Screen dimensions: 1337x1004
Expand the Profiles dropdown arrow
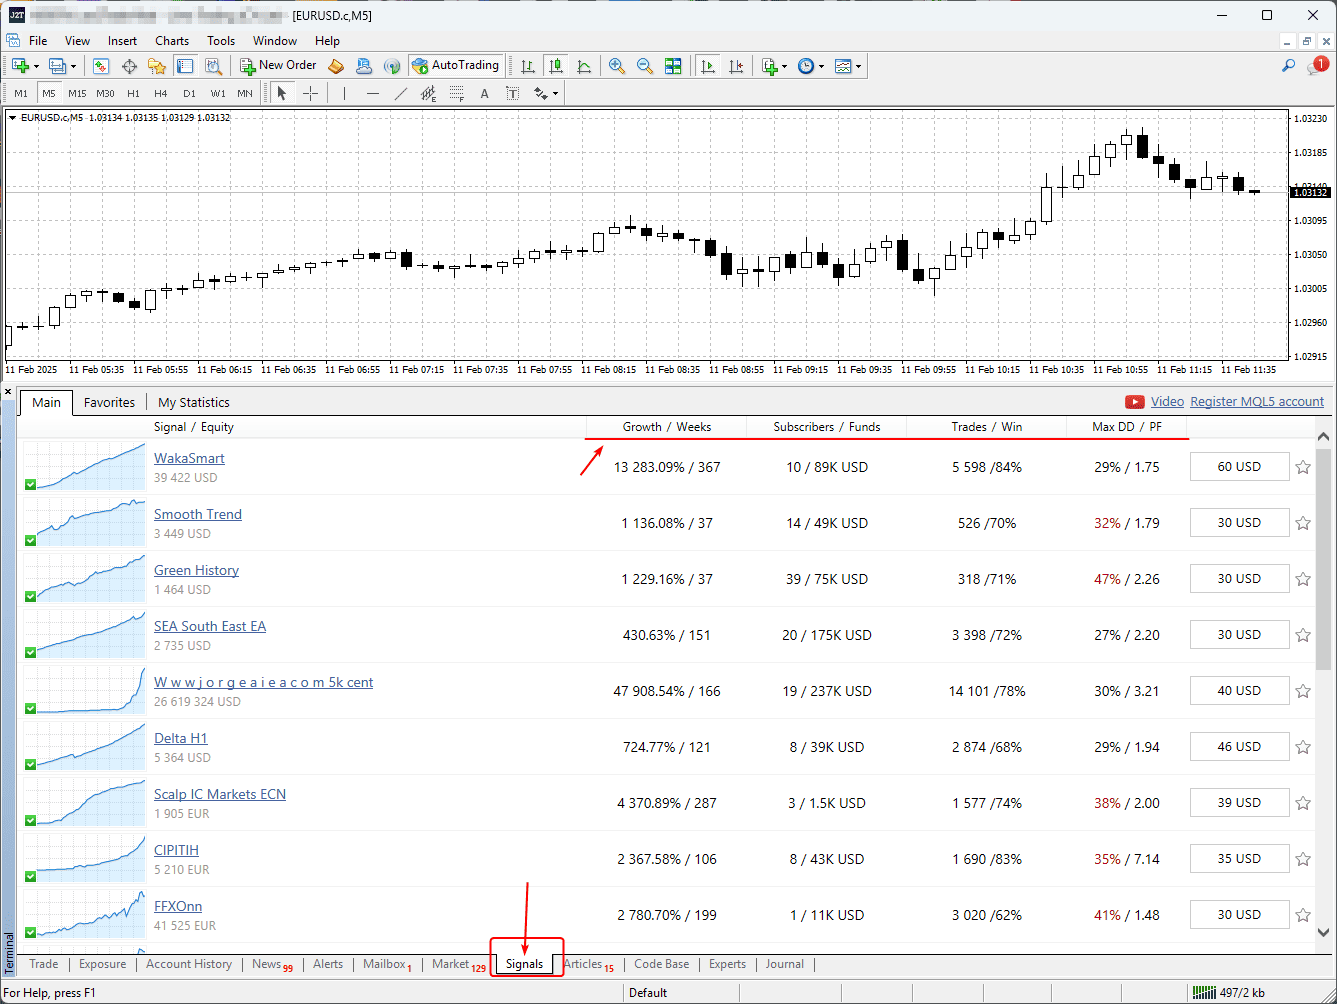tap(73, 67)
